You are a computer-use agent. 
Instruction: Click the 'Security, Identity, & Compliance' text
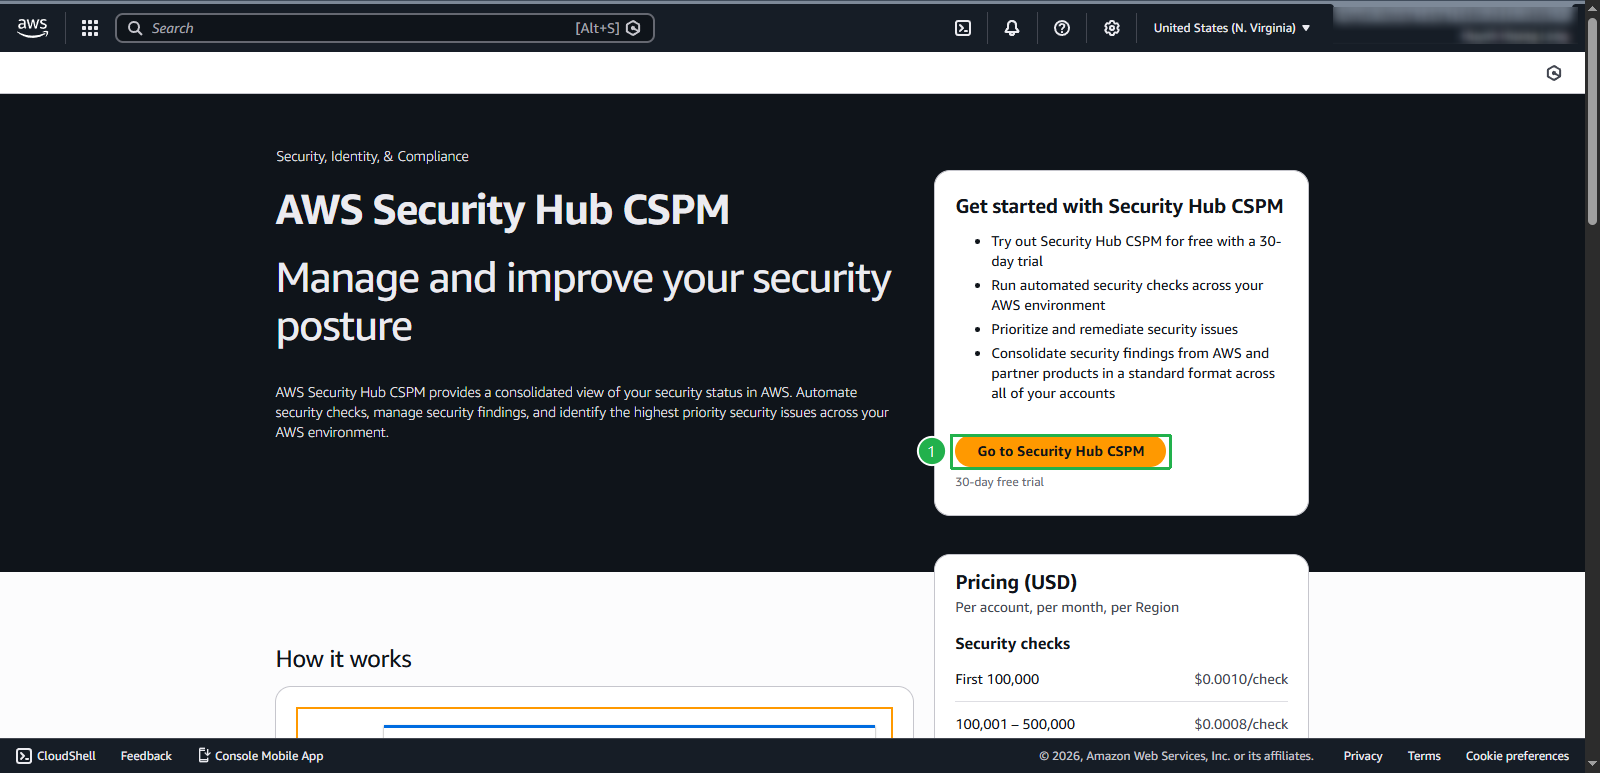[372, 156]
